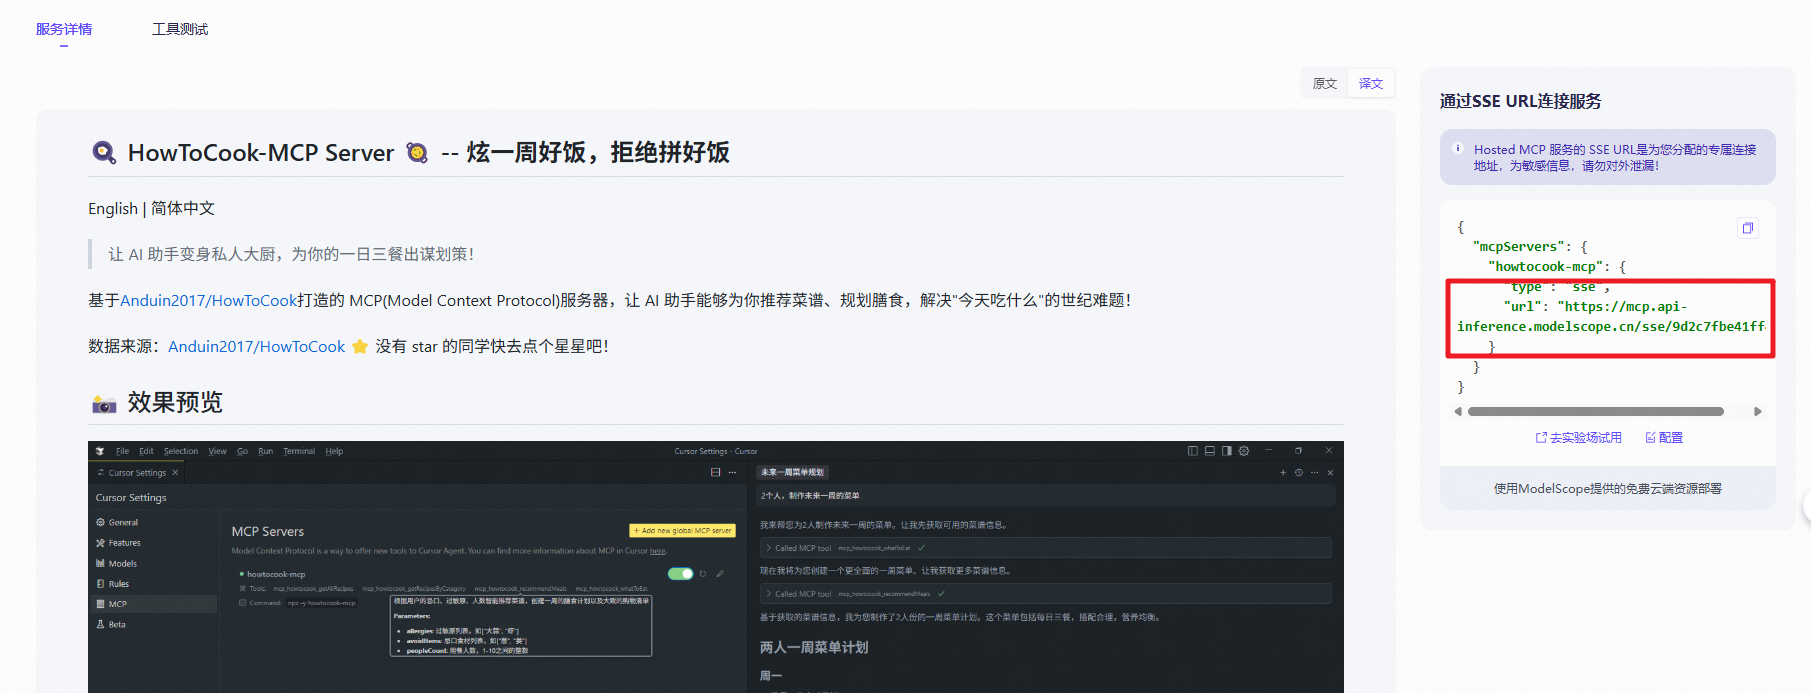This screenshot has width=1811, height=693.
Task: Click the info icon in SSE URL notice
Action: point(1457,149)
